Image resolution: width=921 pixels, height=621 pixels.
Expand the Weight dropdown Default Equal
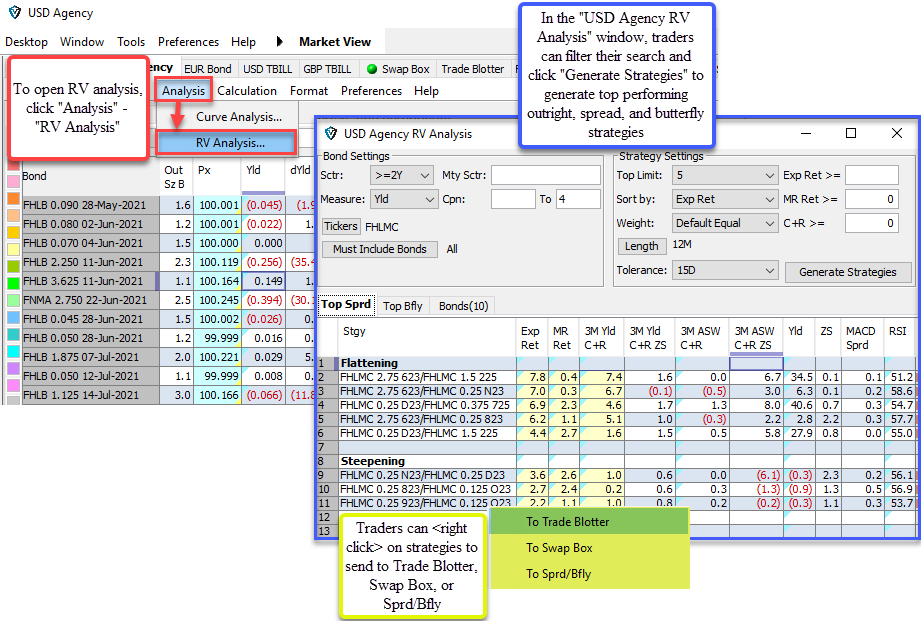725,223
